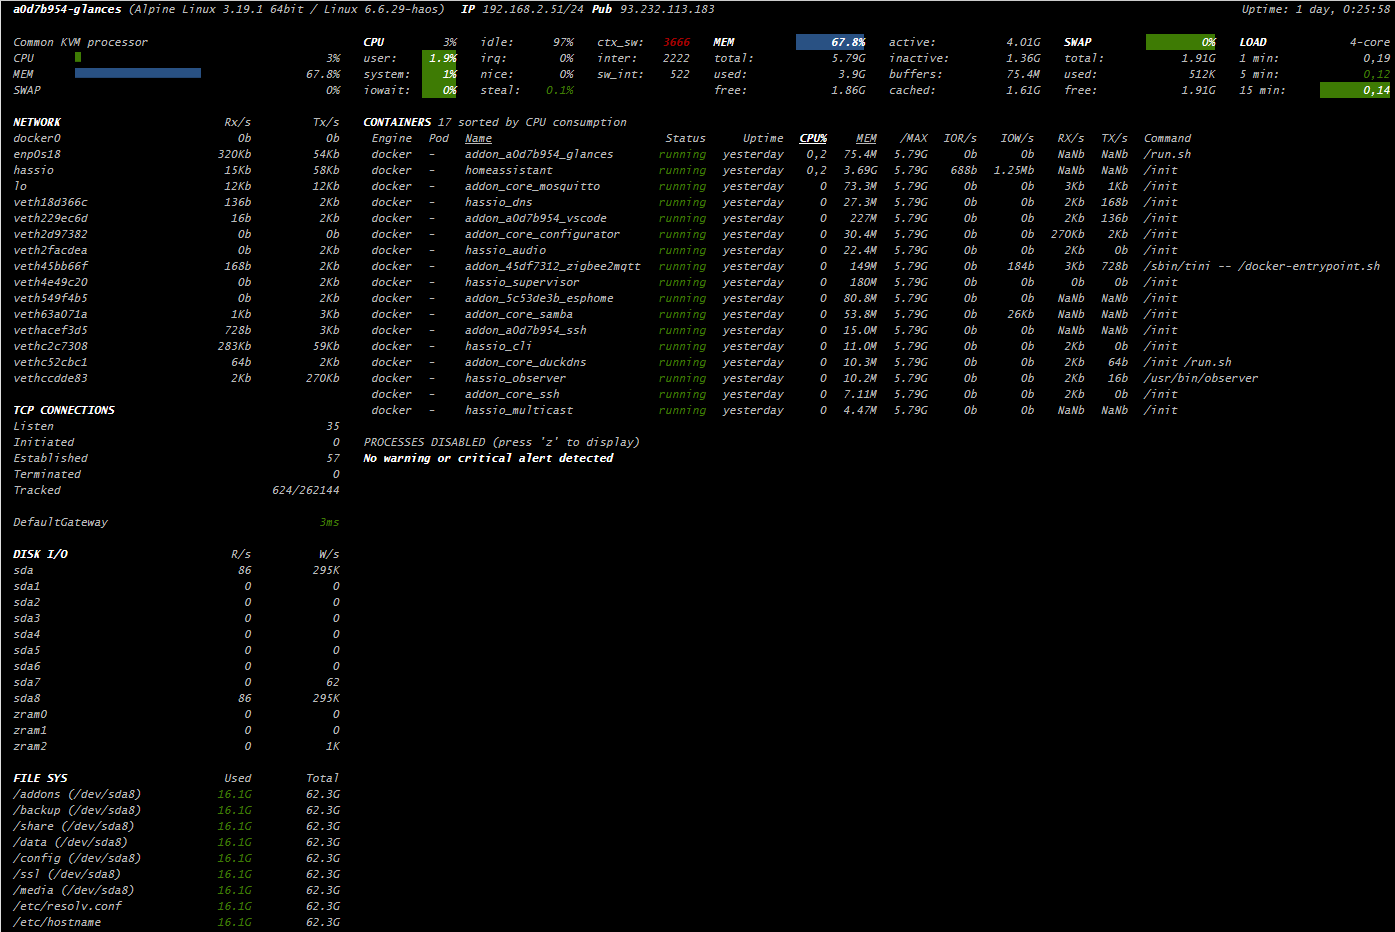Image resolution: width=1395 pixels, height=932 pixels.
Task: Click the No warning or critical alert text
Action: (488, 458)
